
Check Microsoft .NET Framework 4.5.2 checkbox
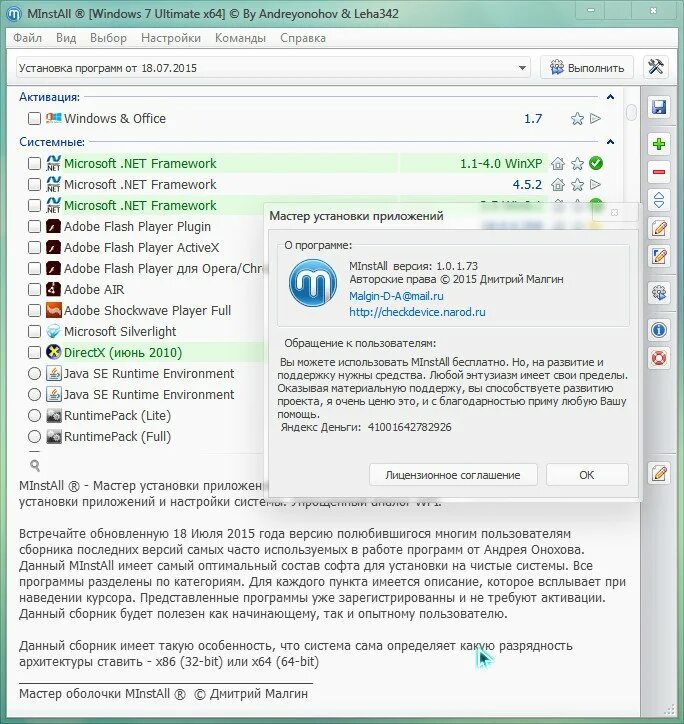(x=34, y=185)
